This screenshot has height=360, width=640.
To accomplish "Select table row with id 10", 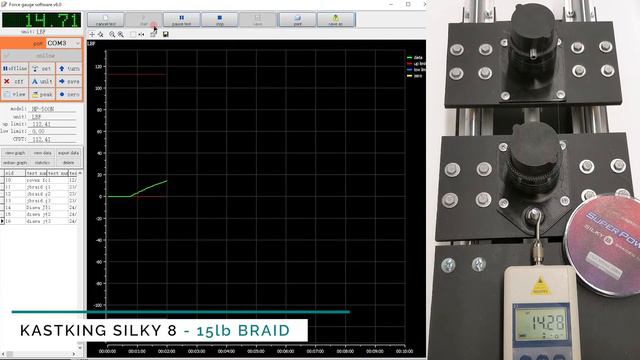I will pyautogui.click(x=40, y=180).
